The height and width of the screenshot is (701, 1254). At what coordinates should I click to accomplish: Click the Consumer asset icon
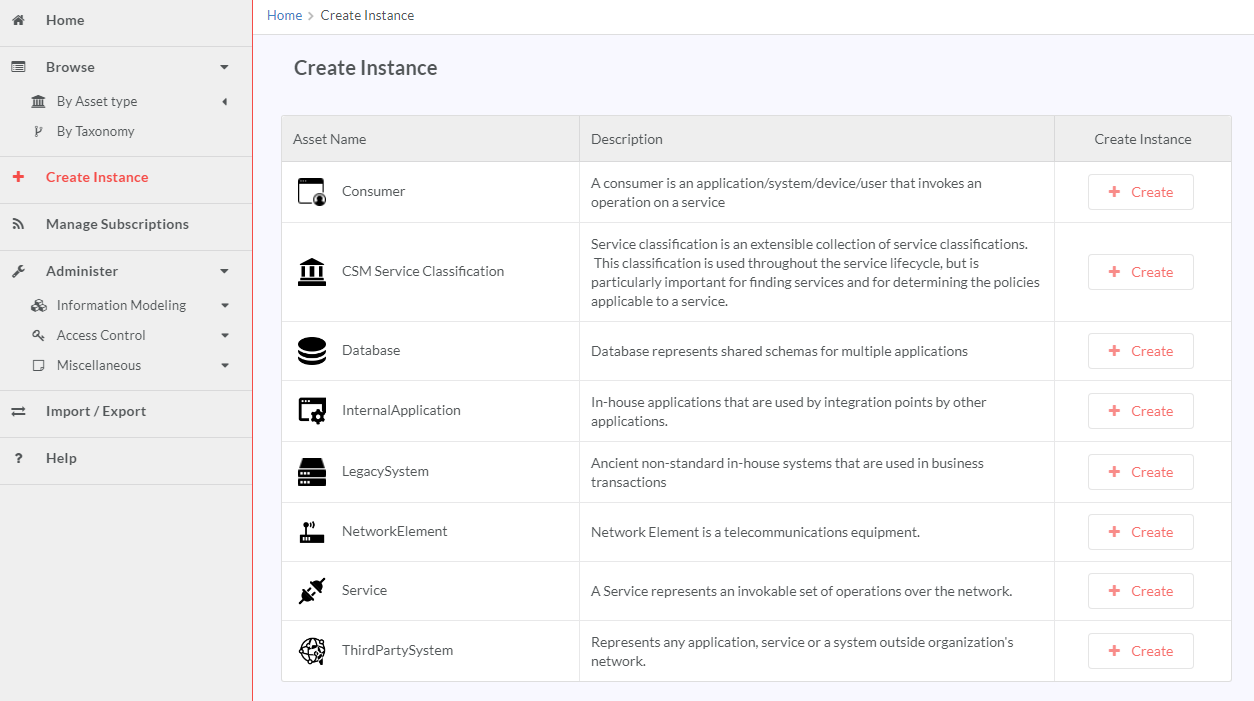pos(312,192)
